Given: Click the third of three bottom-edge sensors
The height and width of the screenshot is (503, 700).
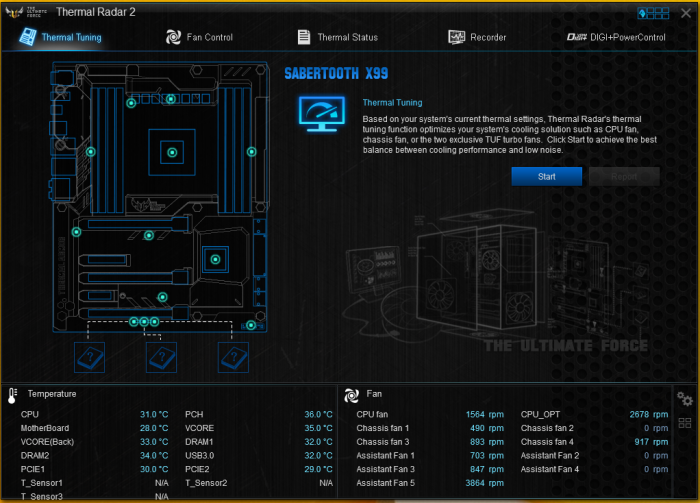Looking at the screenshot, I should pyautogui.click(x=154, y=321).
